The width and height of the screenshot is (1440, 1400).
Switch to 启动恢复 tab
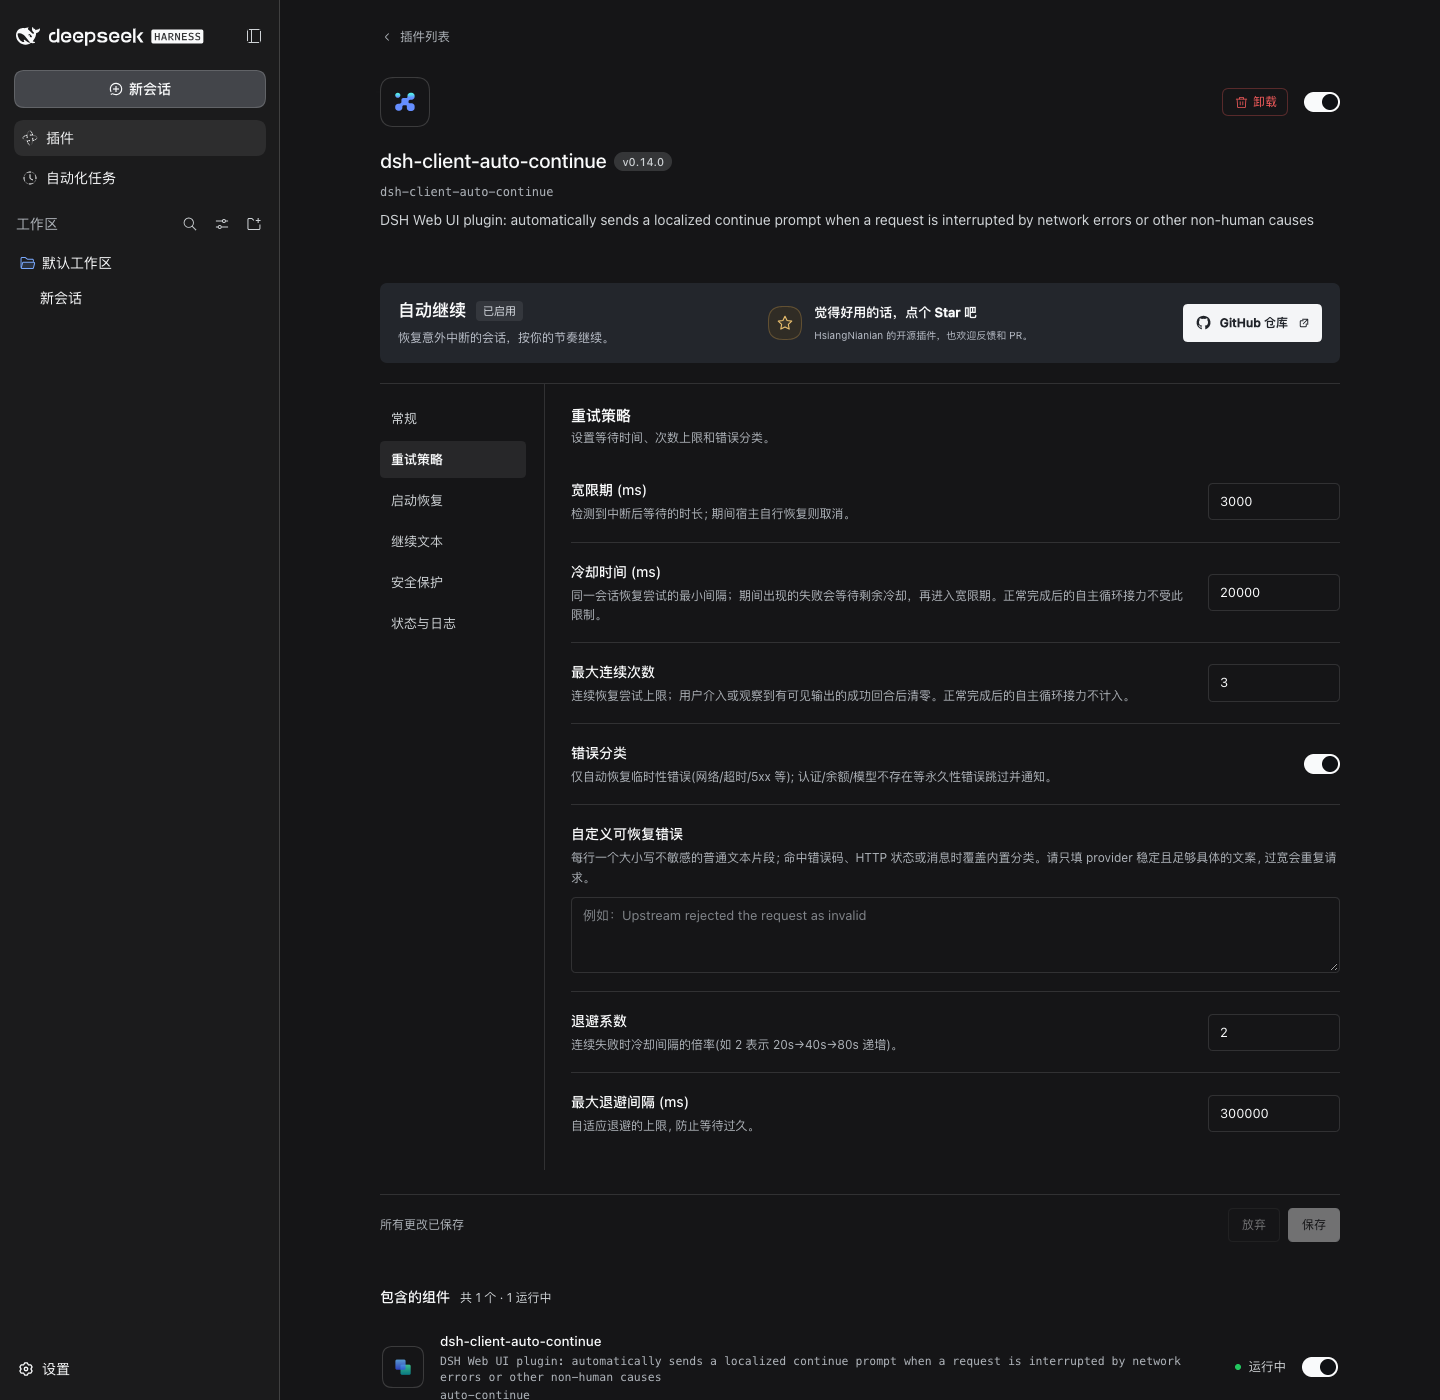tap(453, 500)
